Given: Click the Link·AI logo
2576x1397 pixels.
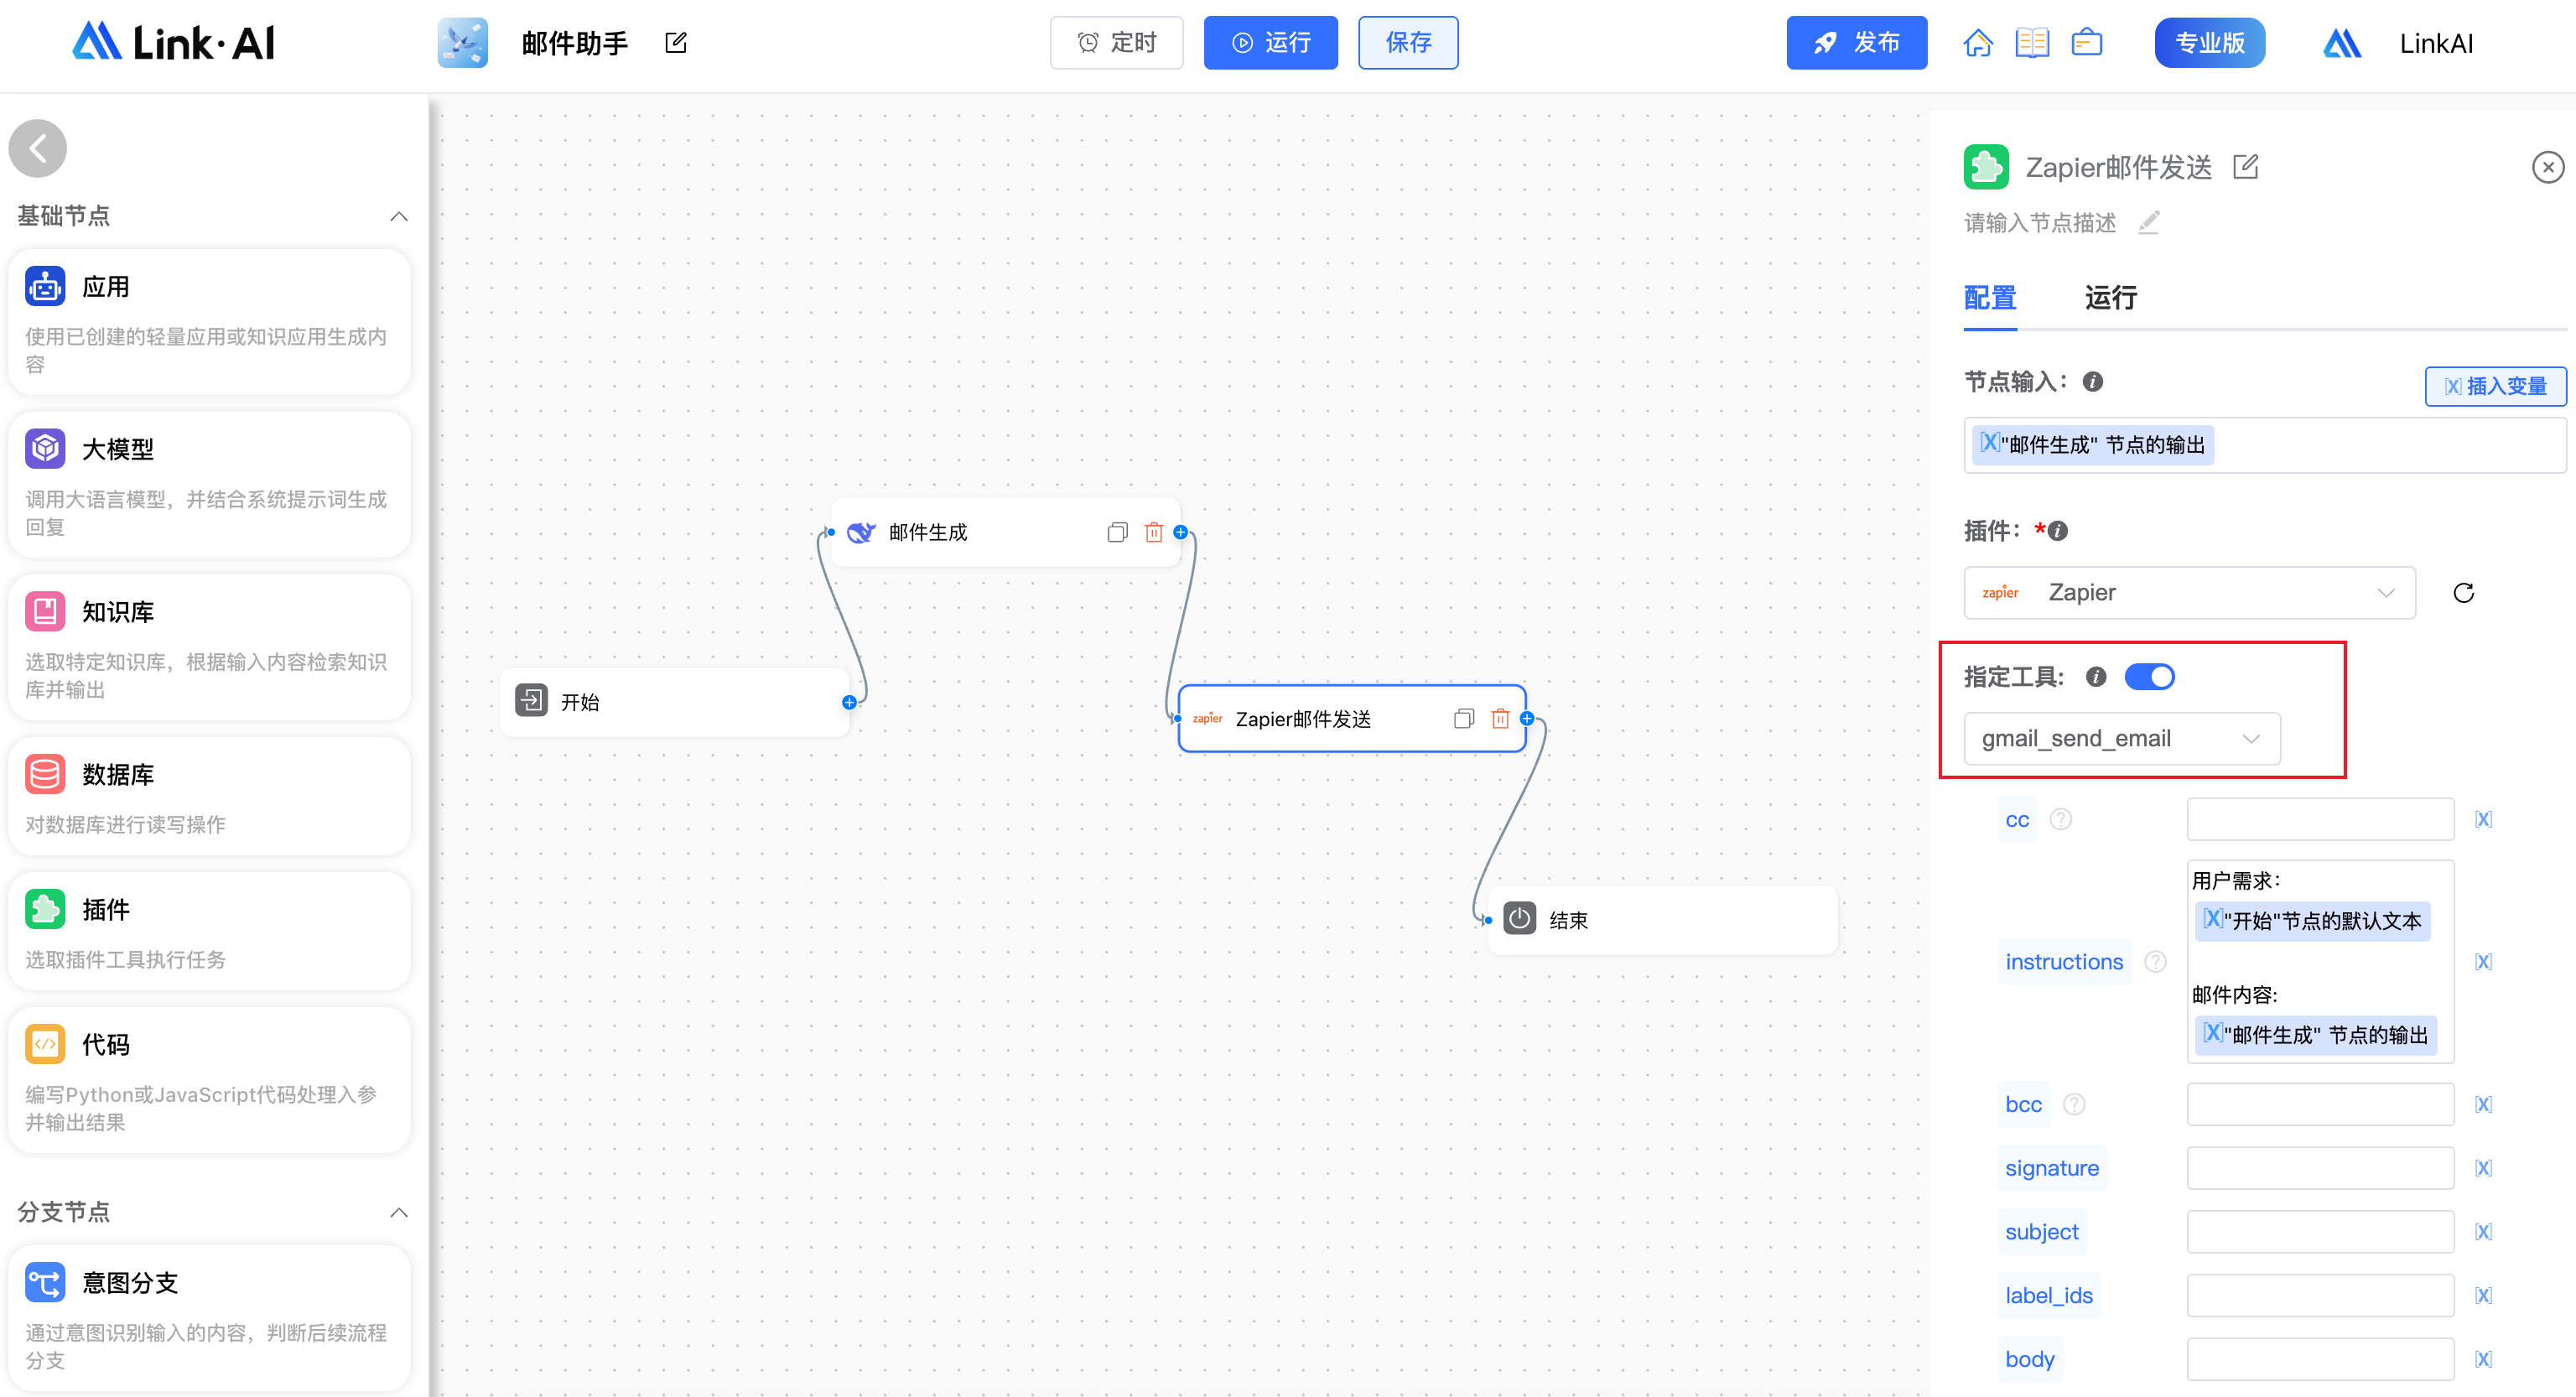Looking at the screenshot, I should tap(173, 42).
